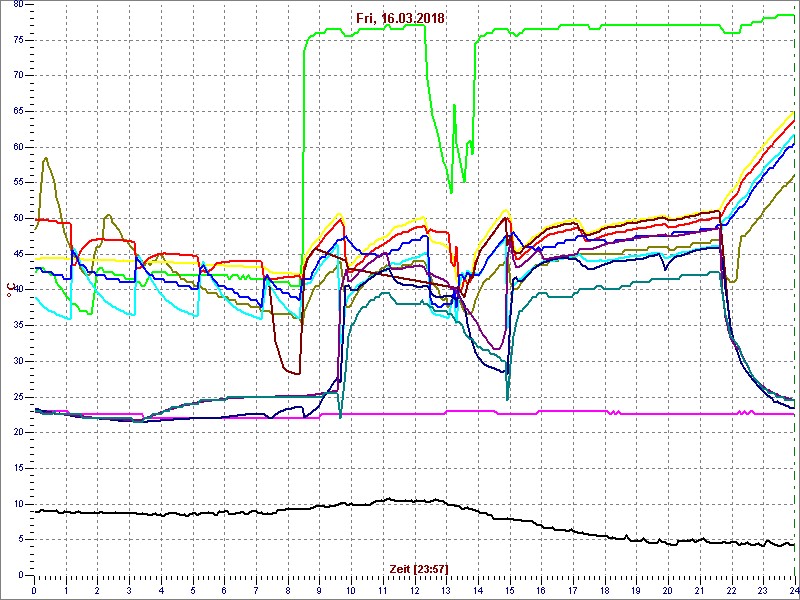Click hour 7 on the time axis

pyautogui.click(x=256, y=588)
